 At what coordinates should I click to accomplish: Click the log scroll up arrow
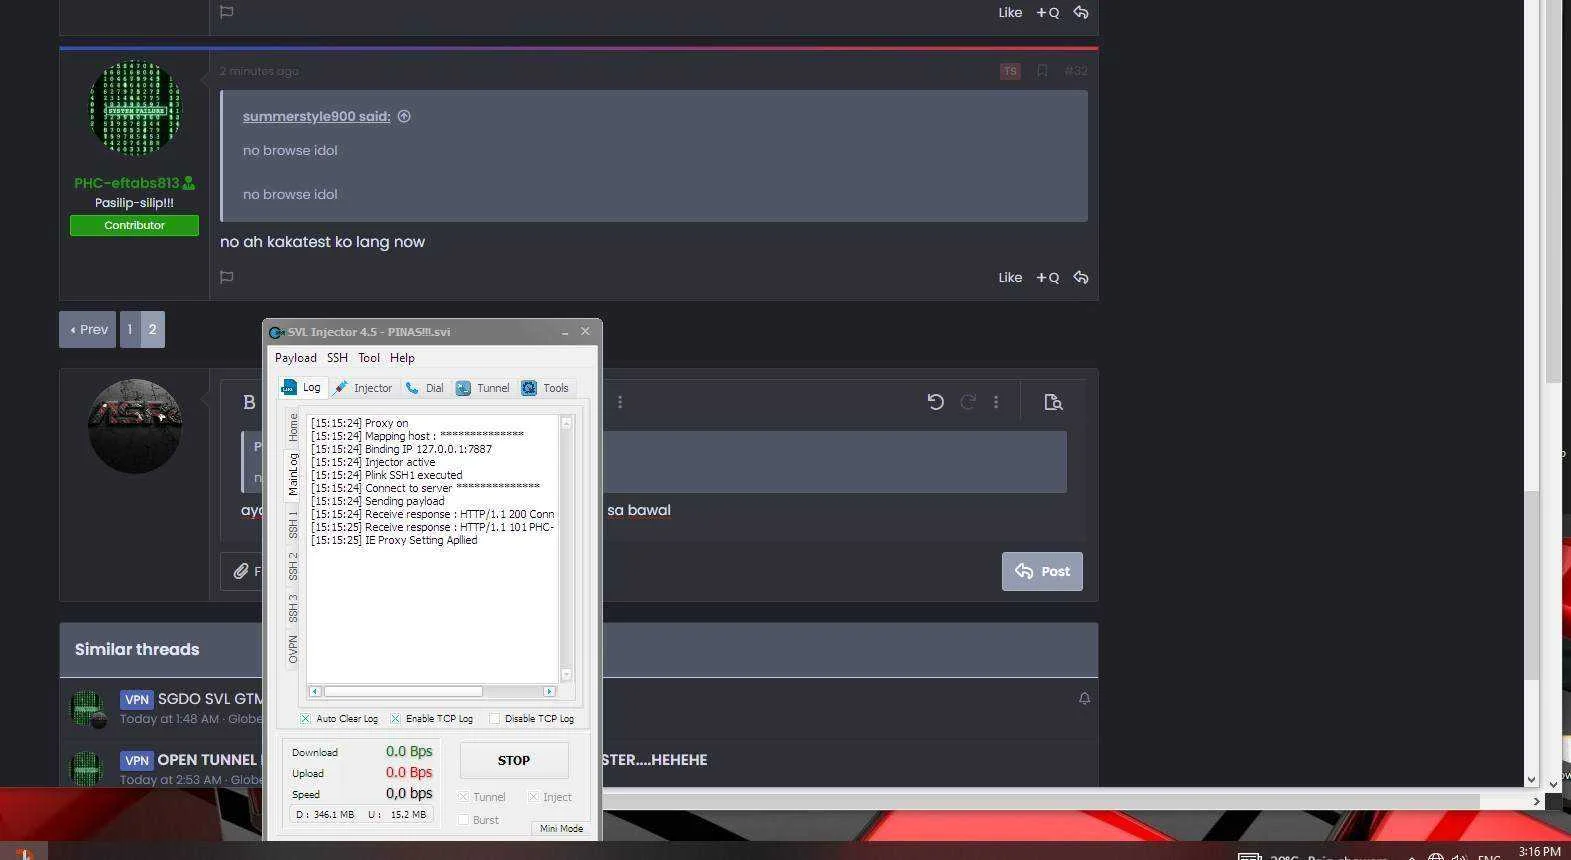pyautogui.click(x=567, y=423)
